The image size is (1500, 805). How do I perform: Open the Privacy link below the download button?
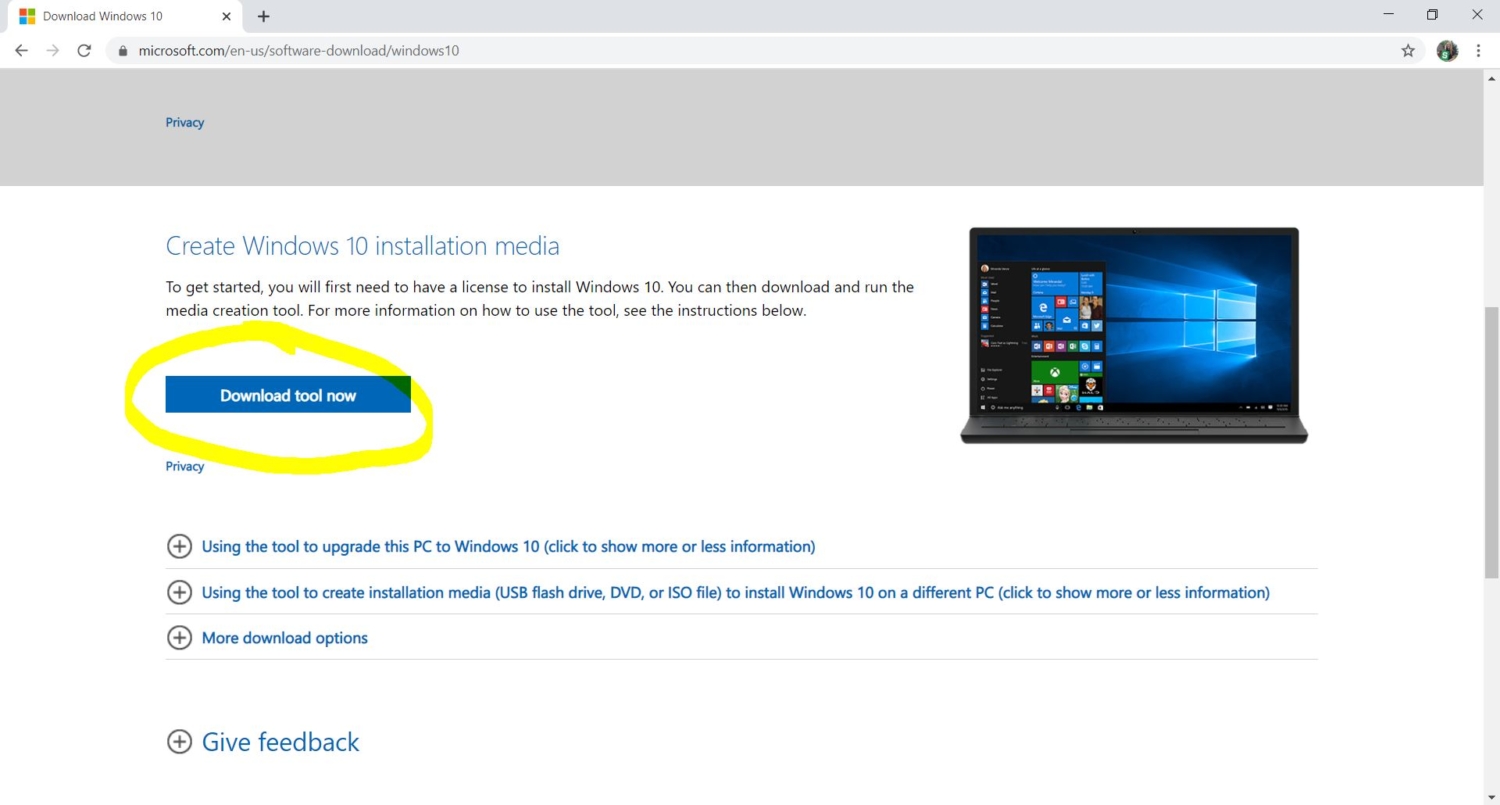tap(184, 466)
